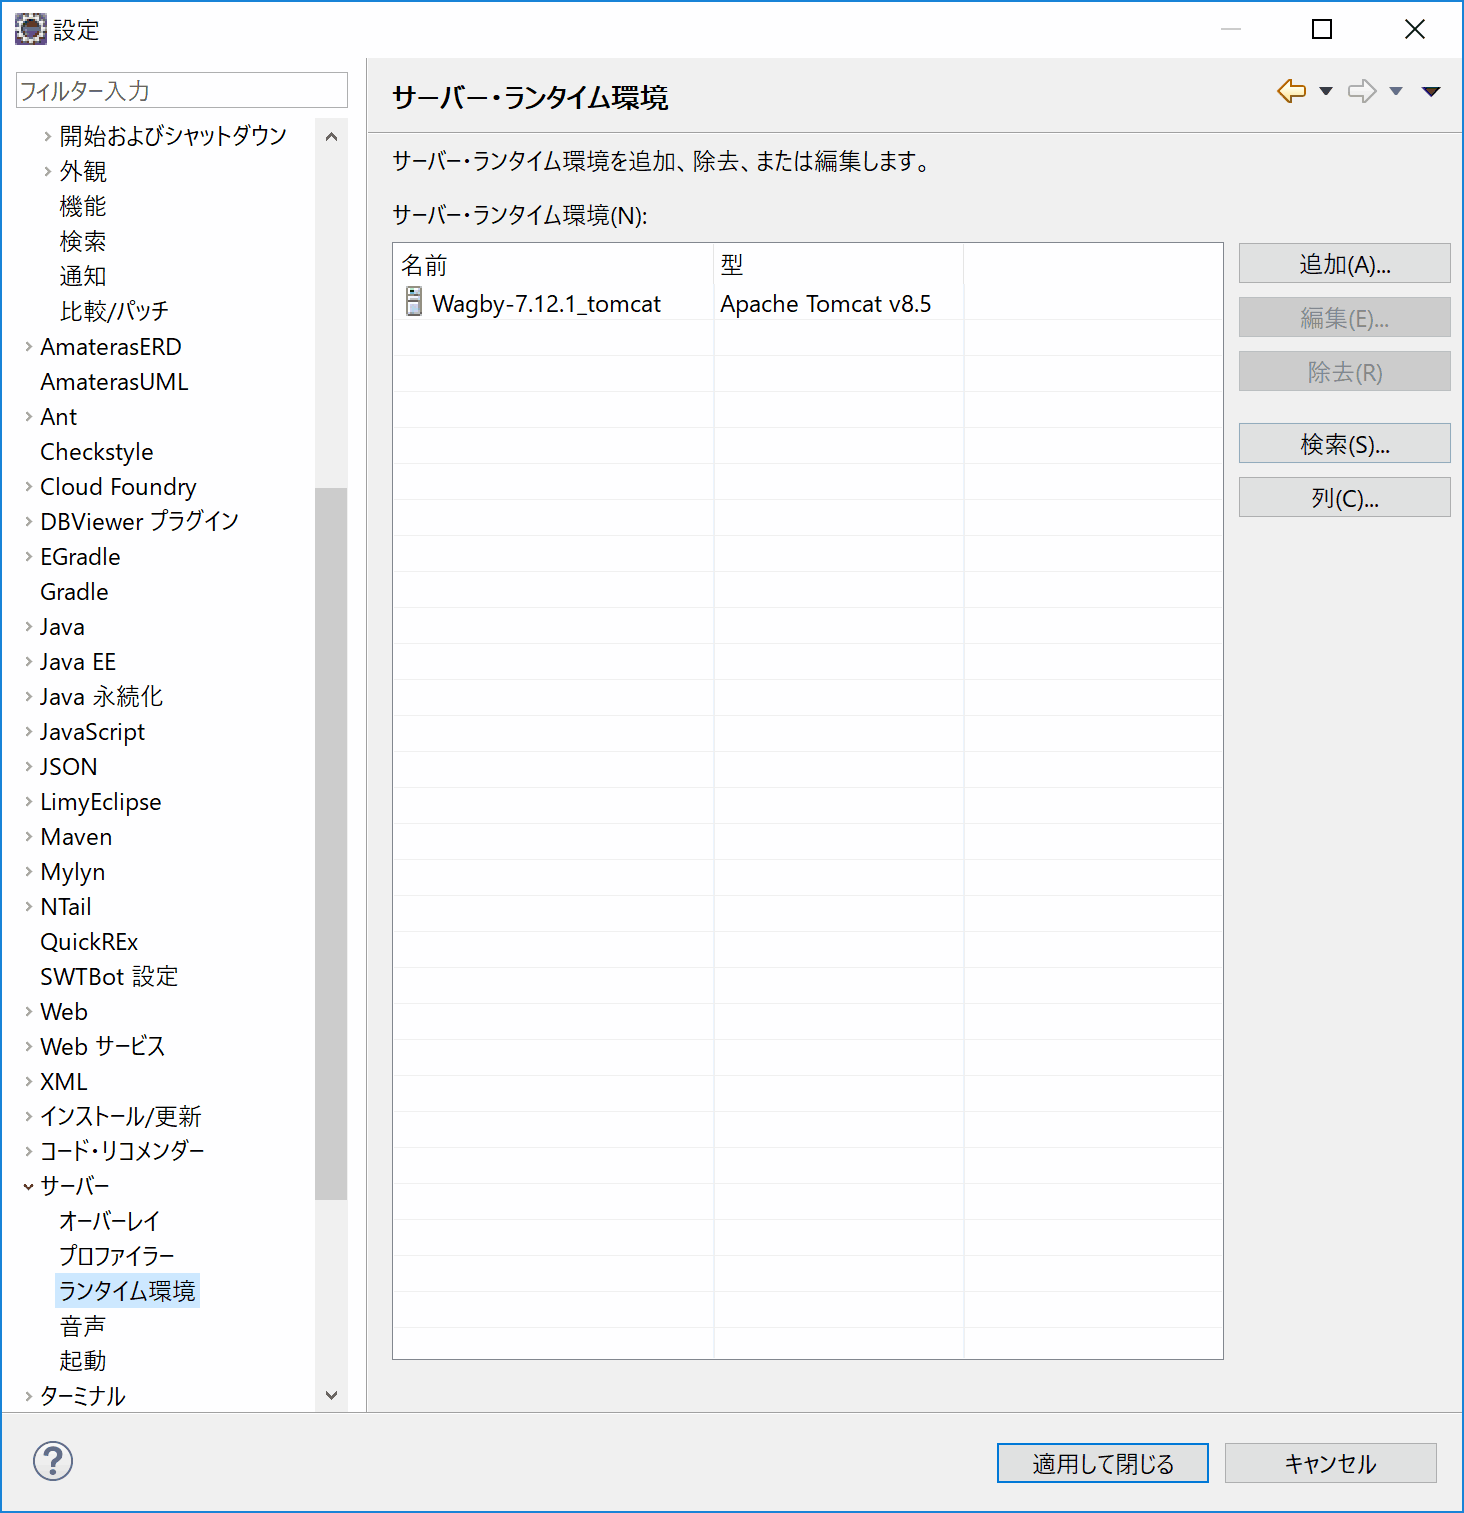Viewport: 1464px width, 1513px height.
Task: Expand the 開始およびシャットダウン tree node
Action: (x=47, y=136)
